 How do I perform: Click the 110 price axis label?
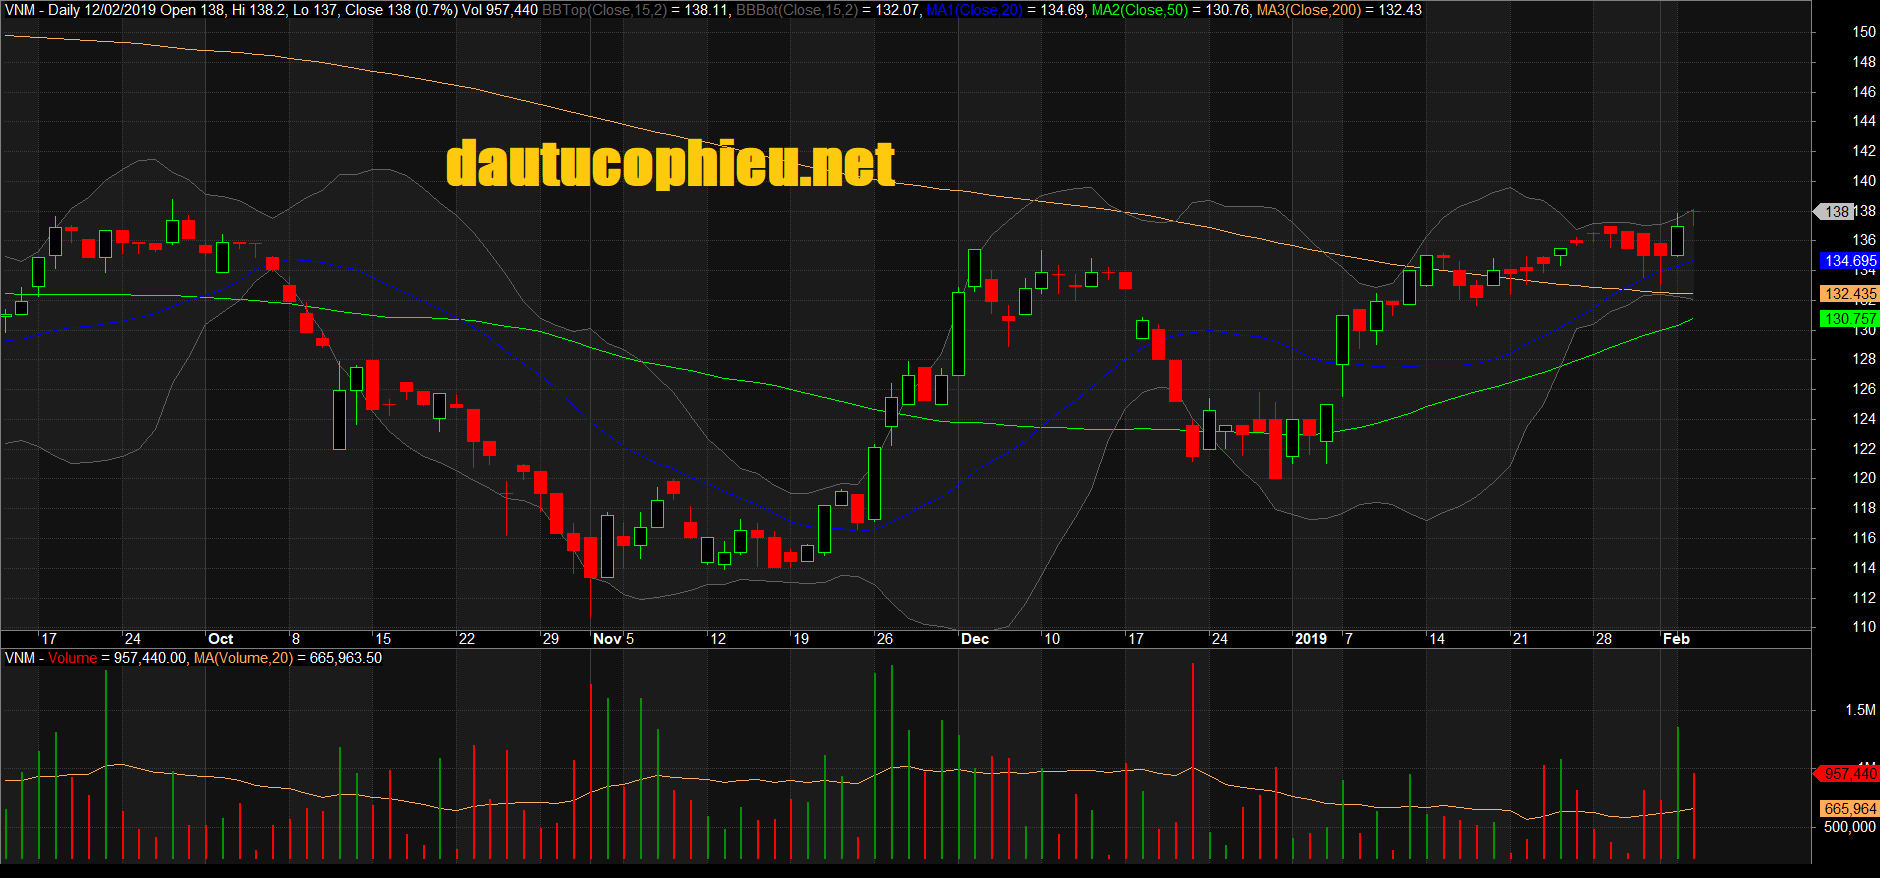pos(1864,627)
